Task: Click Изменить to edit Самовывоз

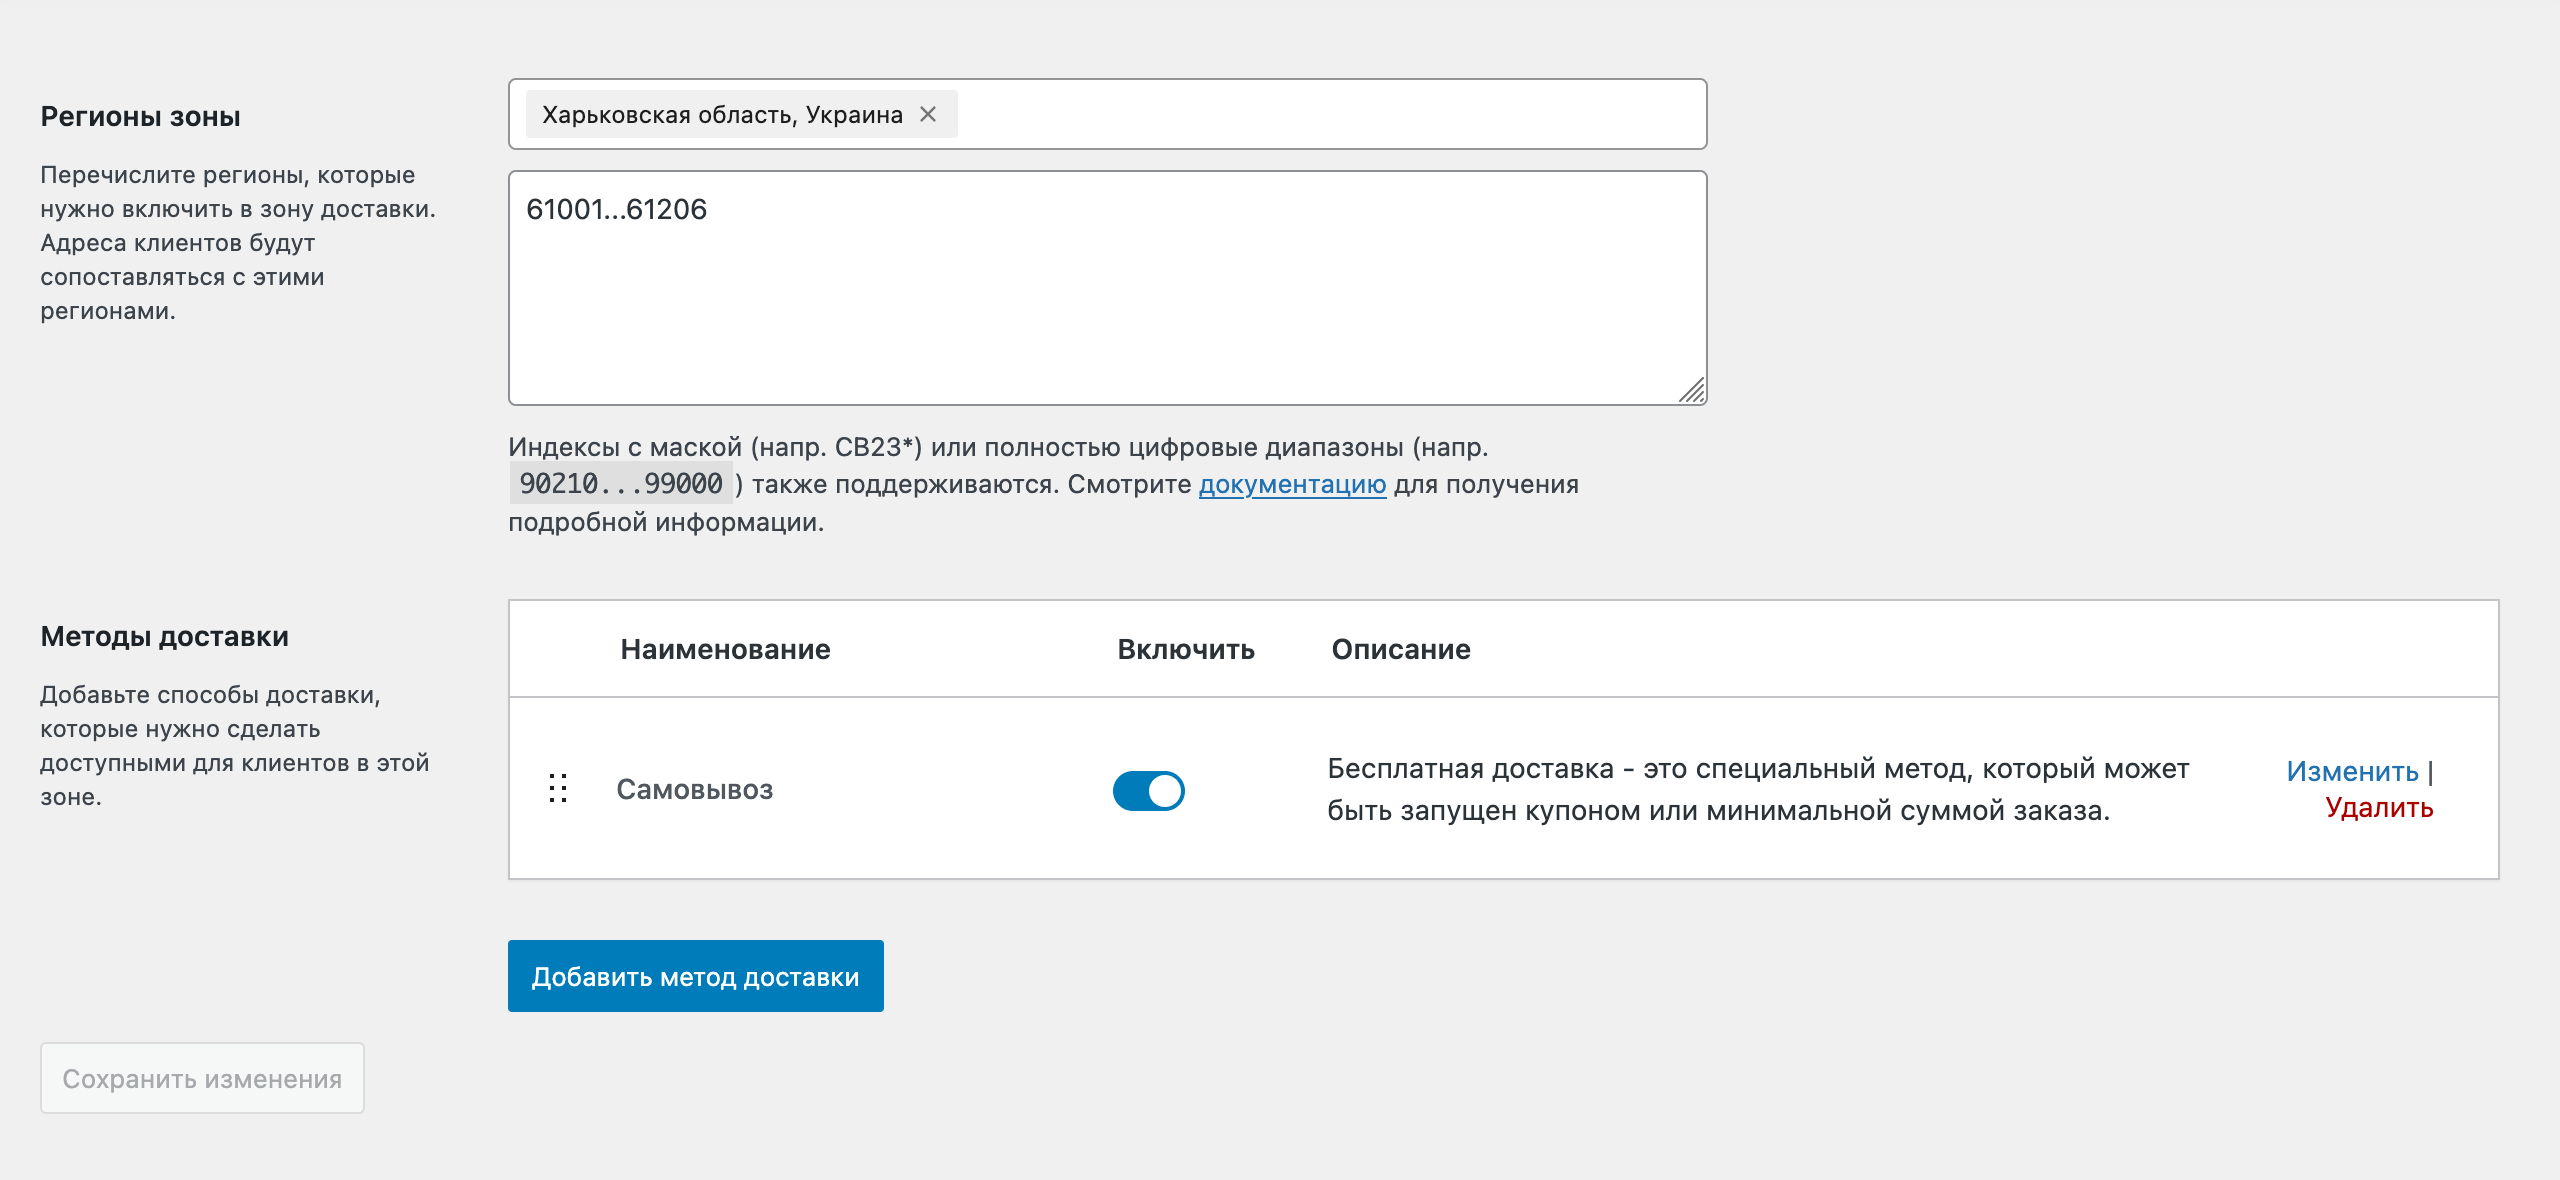Action: click(2351, 772)
